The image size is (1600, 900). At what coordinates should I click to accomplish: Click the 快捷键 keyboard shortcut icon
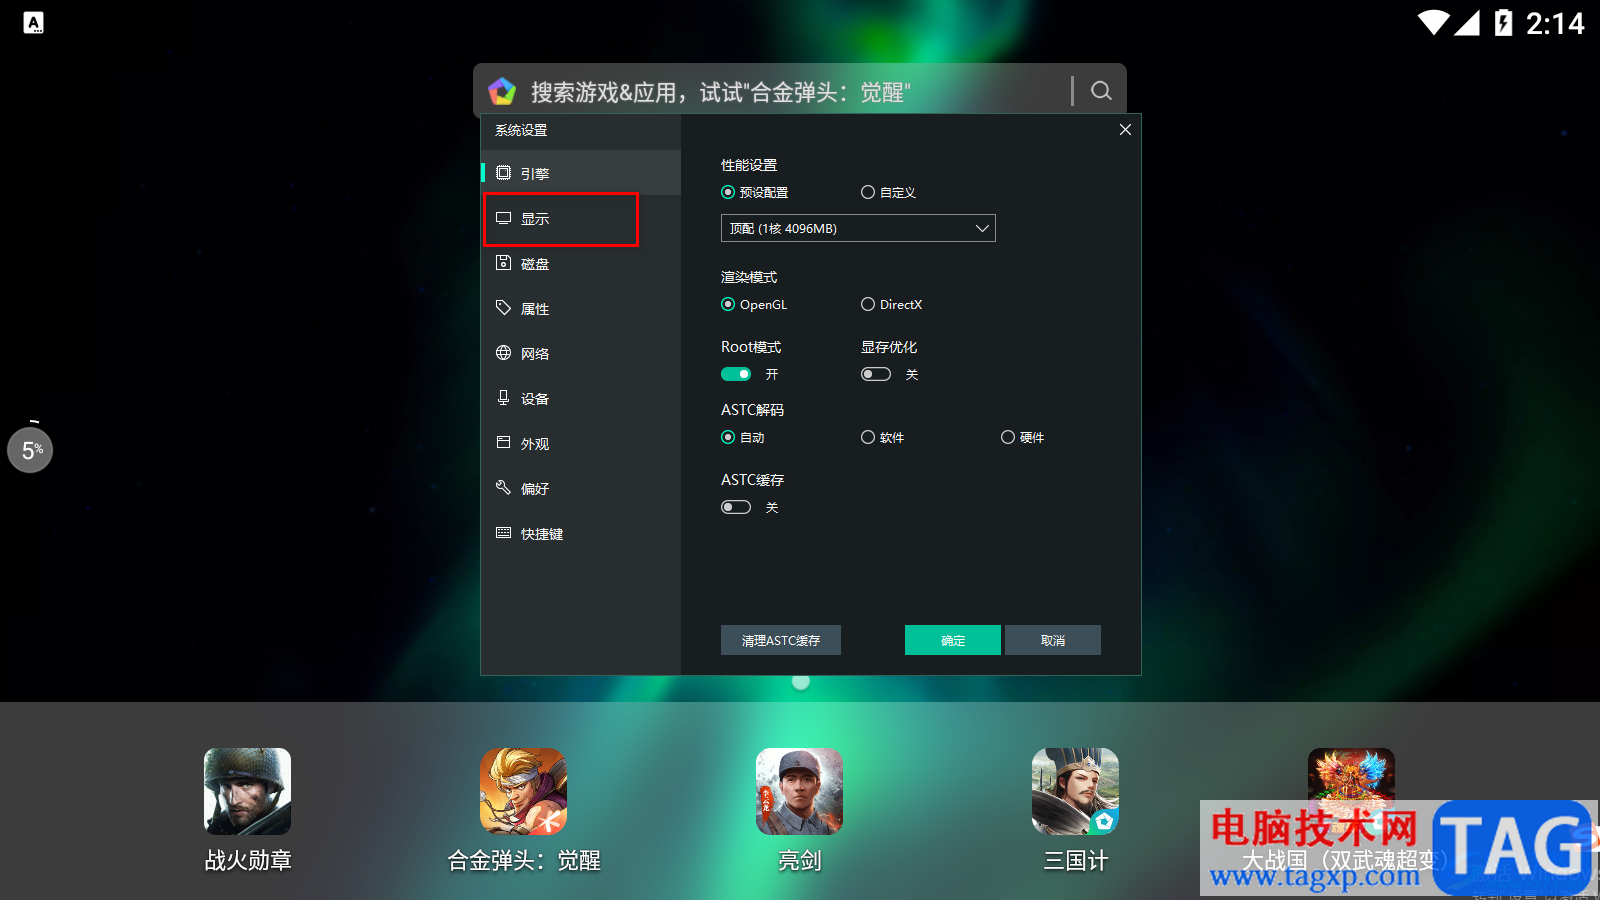(x=503, y=532)
